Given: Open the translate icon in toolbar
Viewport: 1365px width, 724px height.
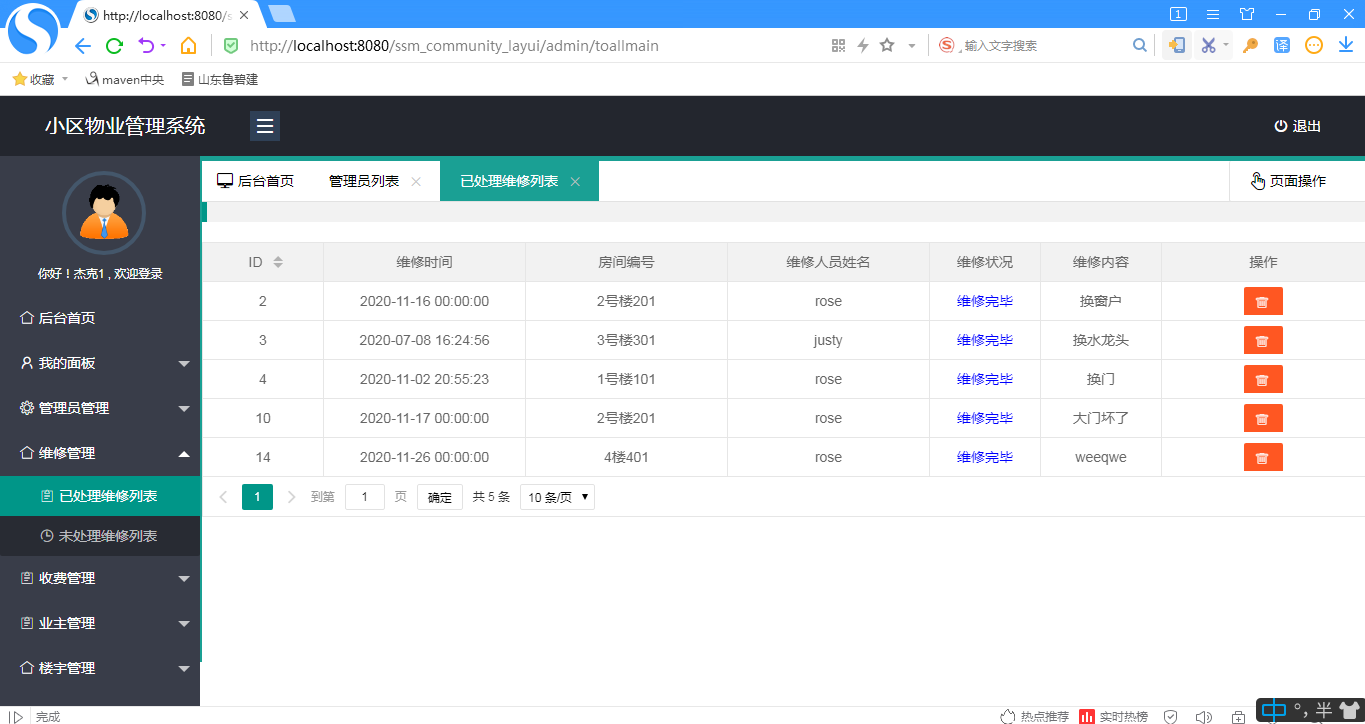Looking at the screenshot, I should [1281, 45].
